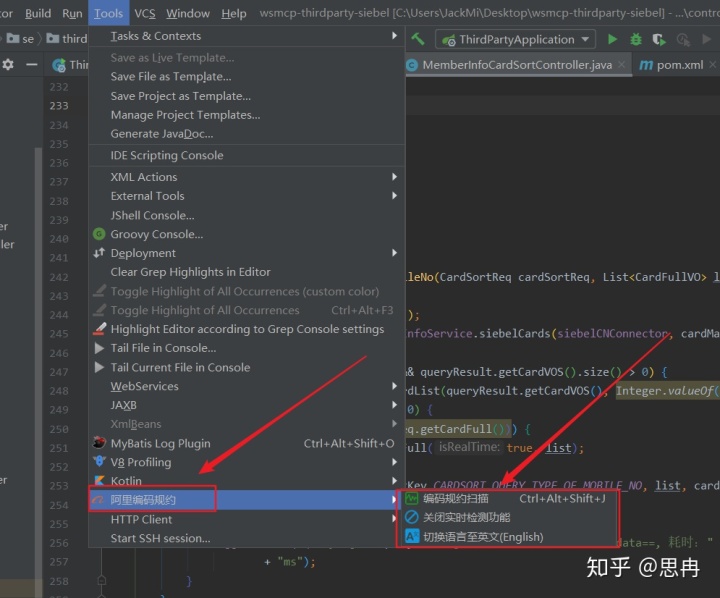Open the Run menu
This screenshot has height=598, width=720.
[x=72, y=13]
